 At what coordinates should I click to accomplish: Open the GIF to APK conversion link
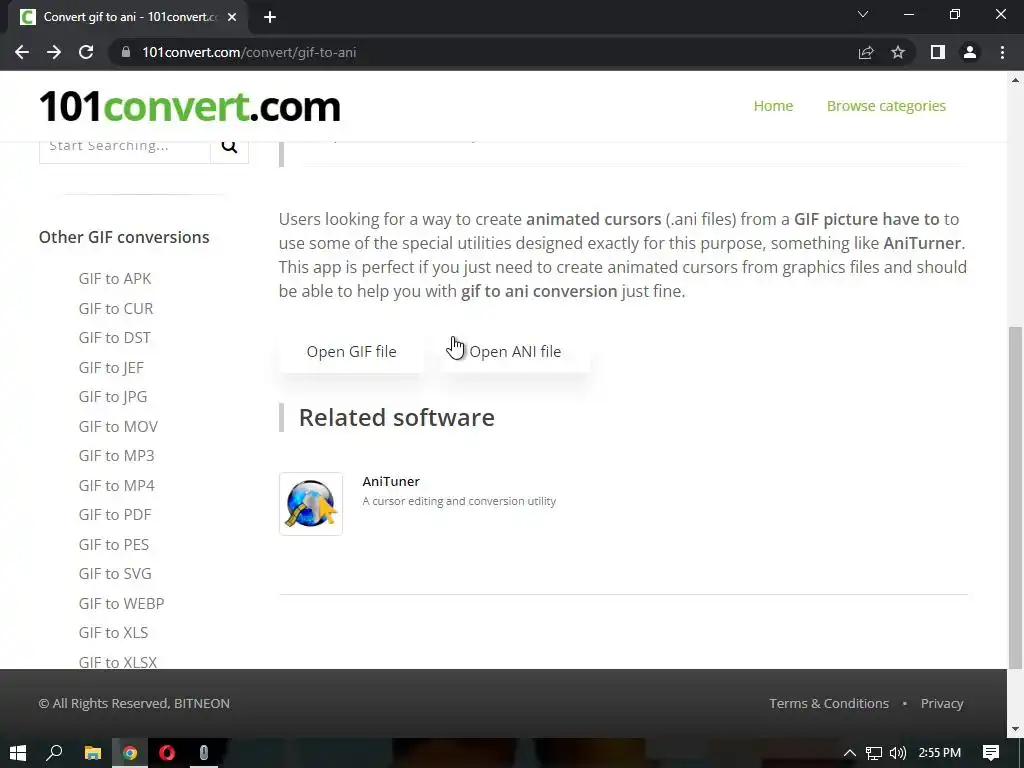point(115,279)
